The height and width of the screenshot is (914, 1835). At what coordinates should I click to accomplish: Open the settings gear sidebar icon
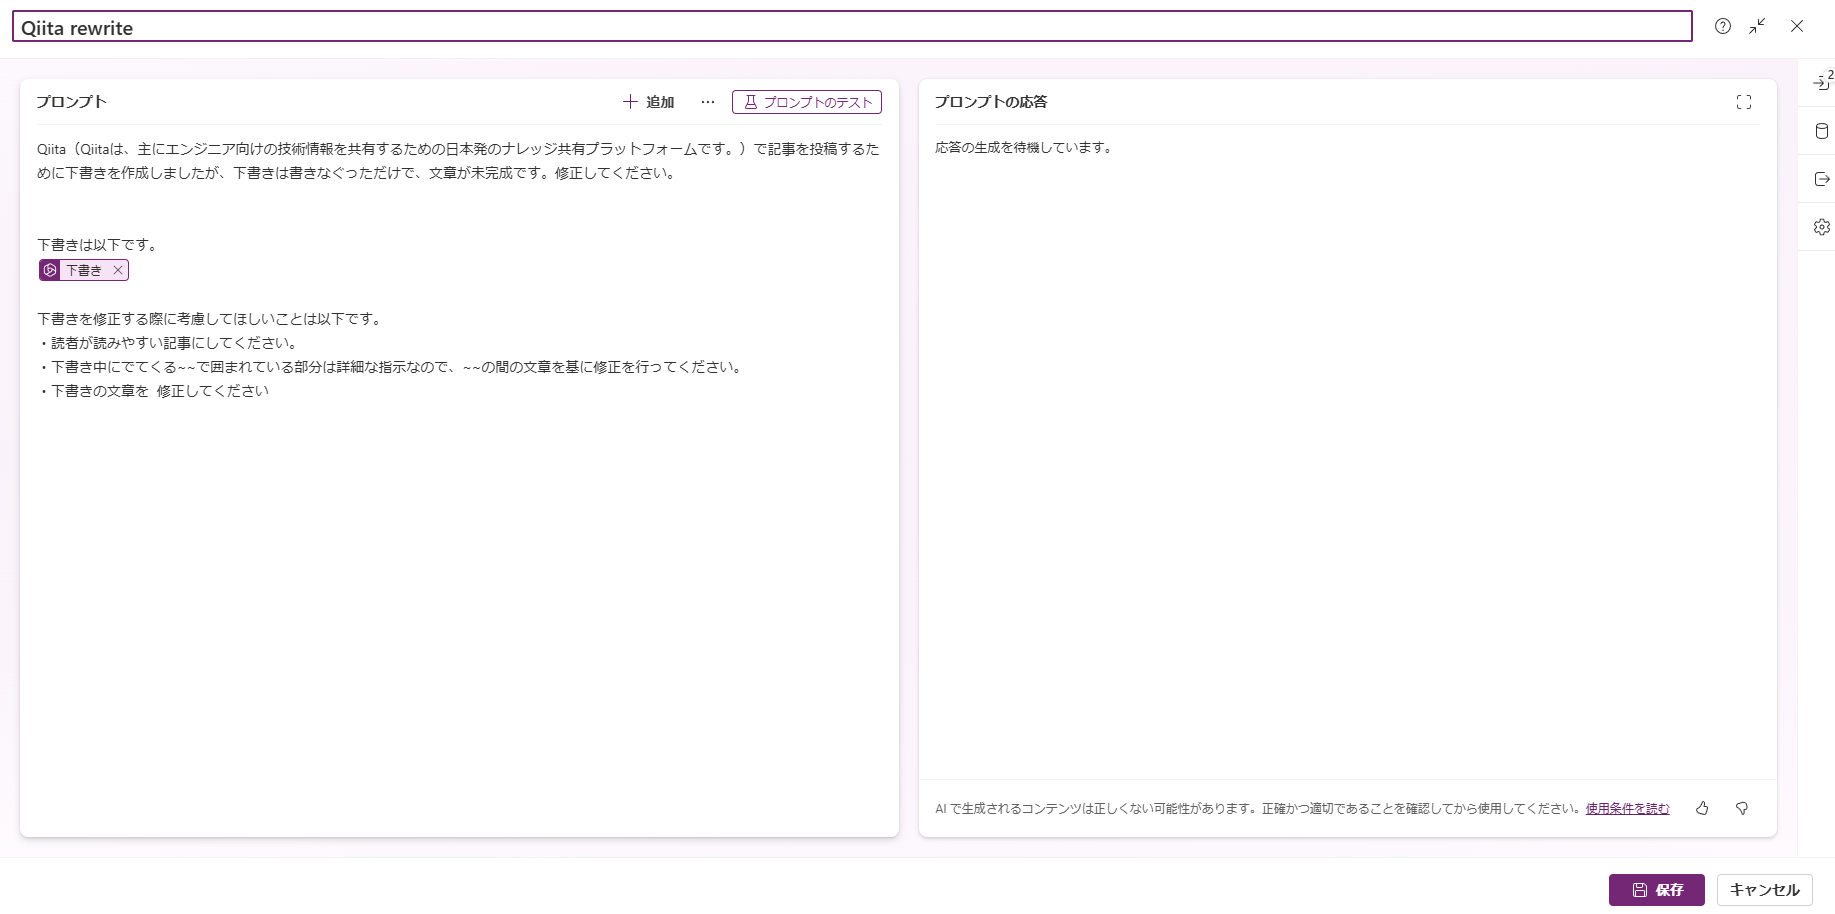1822,227
